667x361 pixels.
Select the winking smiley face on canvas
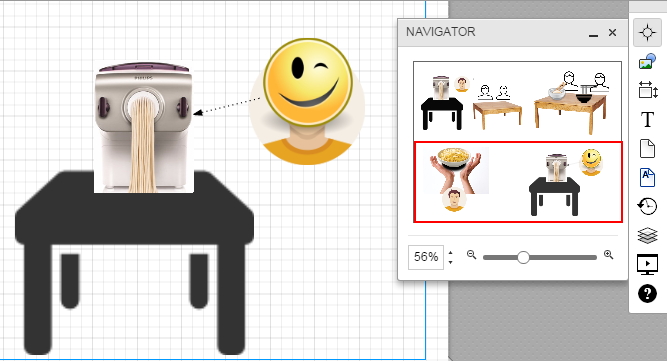[308, 82]
